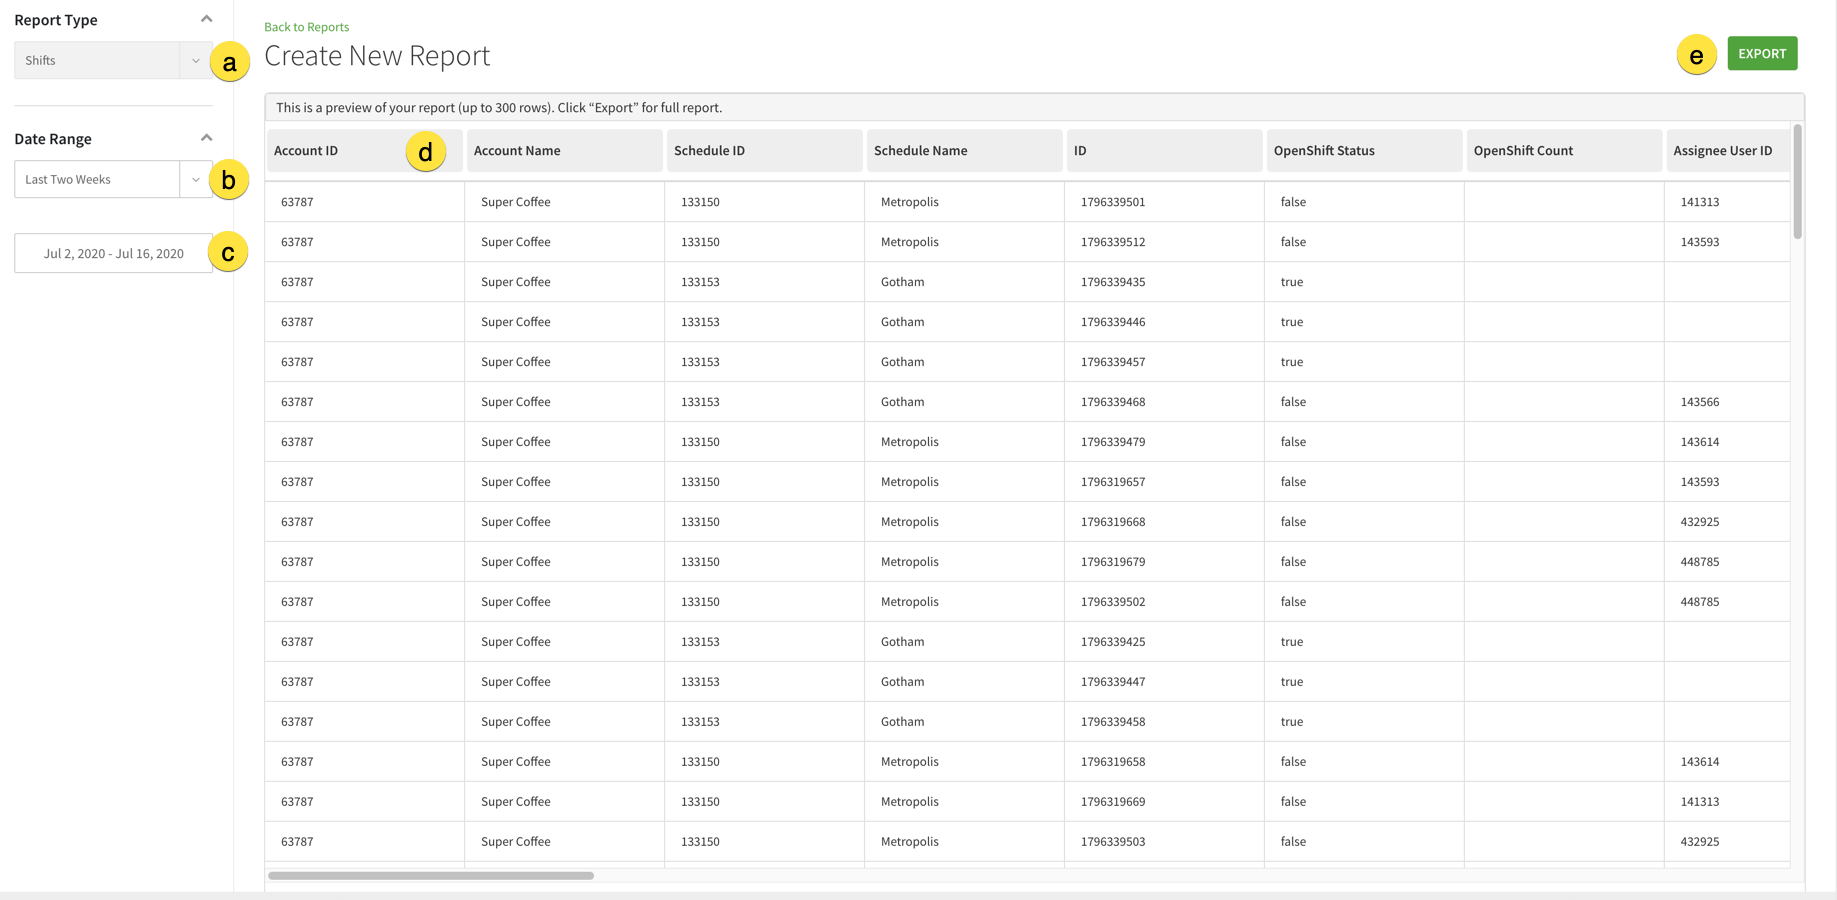This screenshot has height=900, width=1837.
Task: Click the EXPORT button
Action: pos(1762,53)
